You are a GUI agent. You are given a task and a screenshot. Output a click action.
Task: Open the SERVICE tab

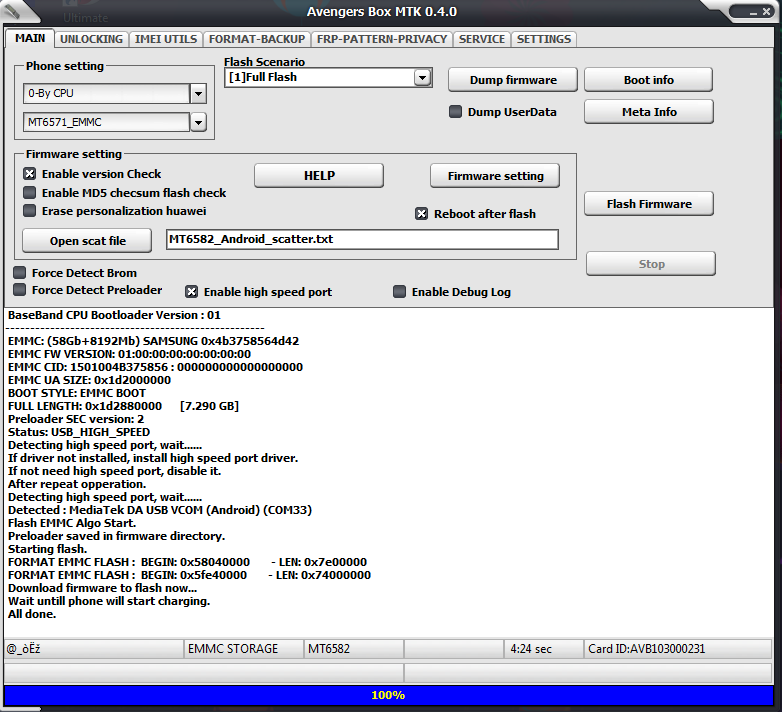[482, 39]
